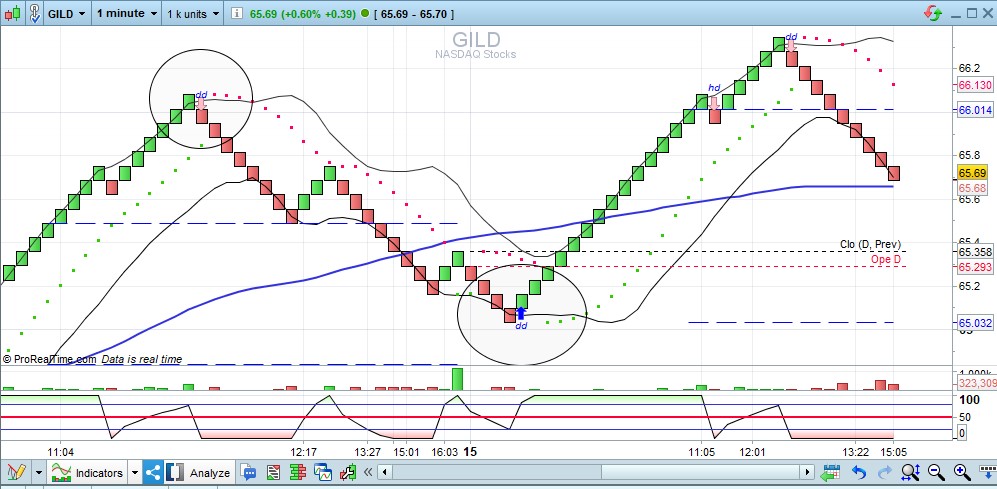Click the 66.130 price axis label
Image resolution: width=997 pixels, height=489 pixels.
(975, 85)
